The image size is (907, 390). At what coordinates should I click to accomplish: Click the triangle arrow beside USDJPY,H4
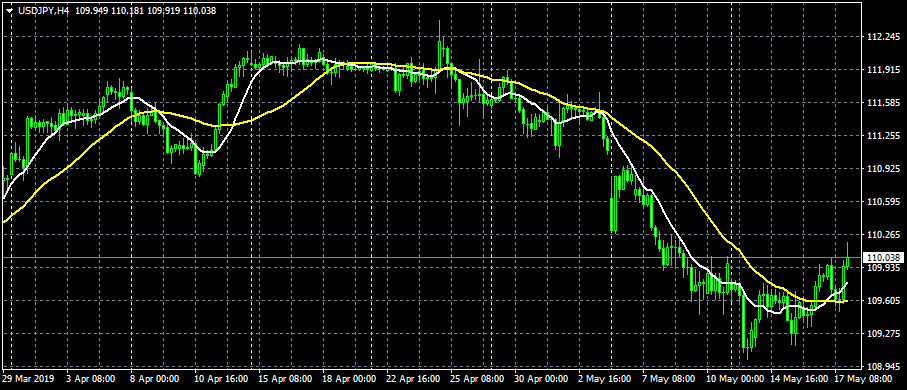coord(10,10)
